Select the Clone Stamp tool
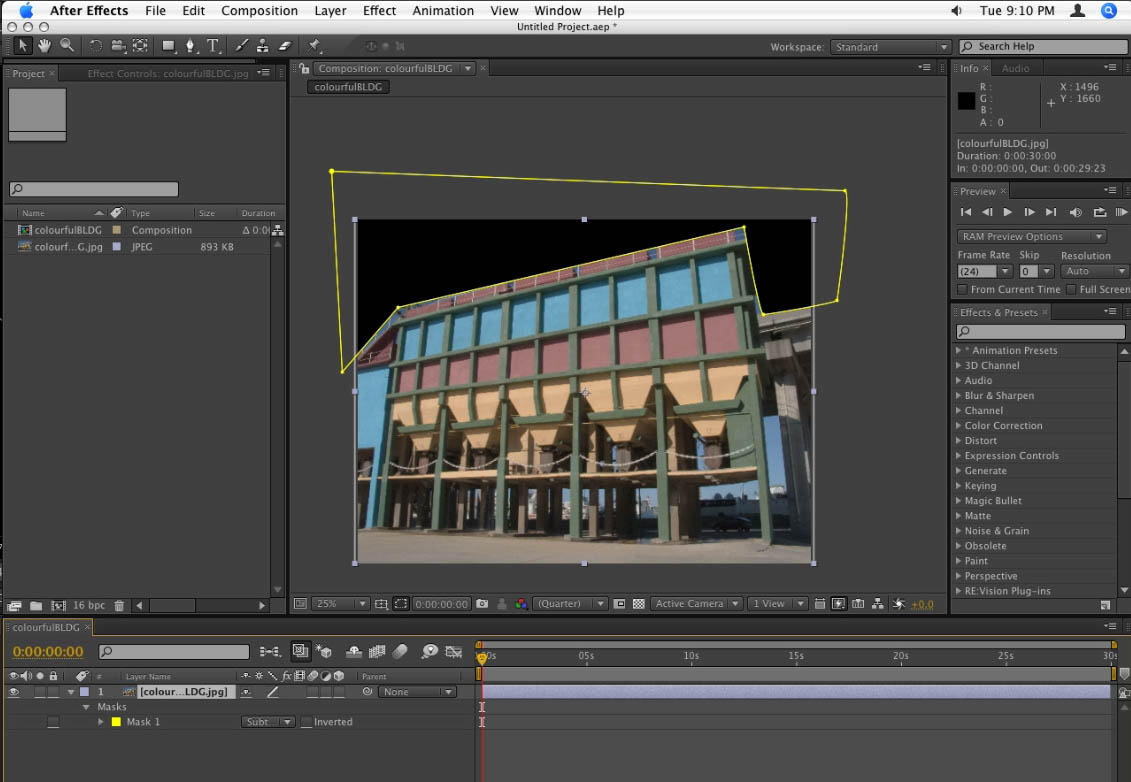 pyautogui.click(x=262, y=46)
